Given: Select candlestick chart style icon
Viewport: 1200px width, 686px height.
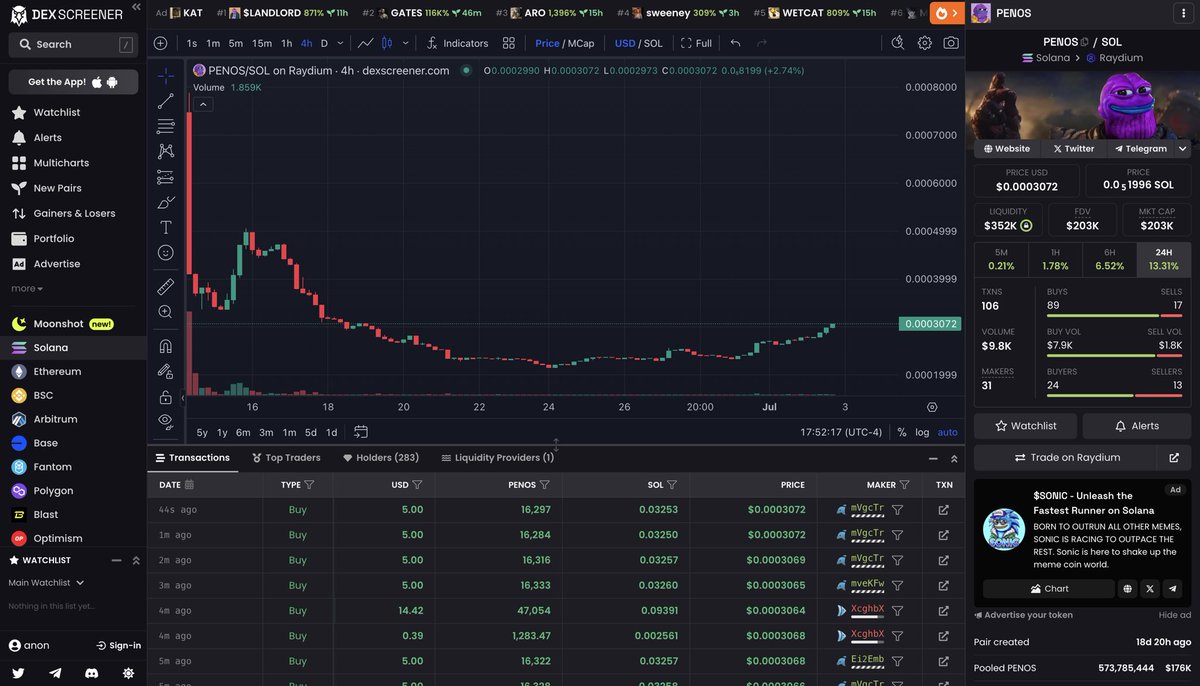Looking at the screenshot, I should 388,43.
